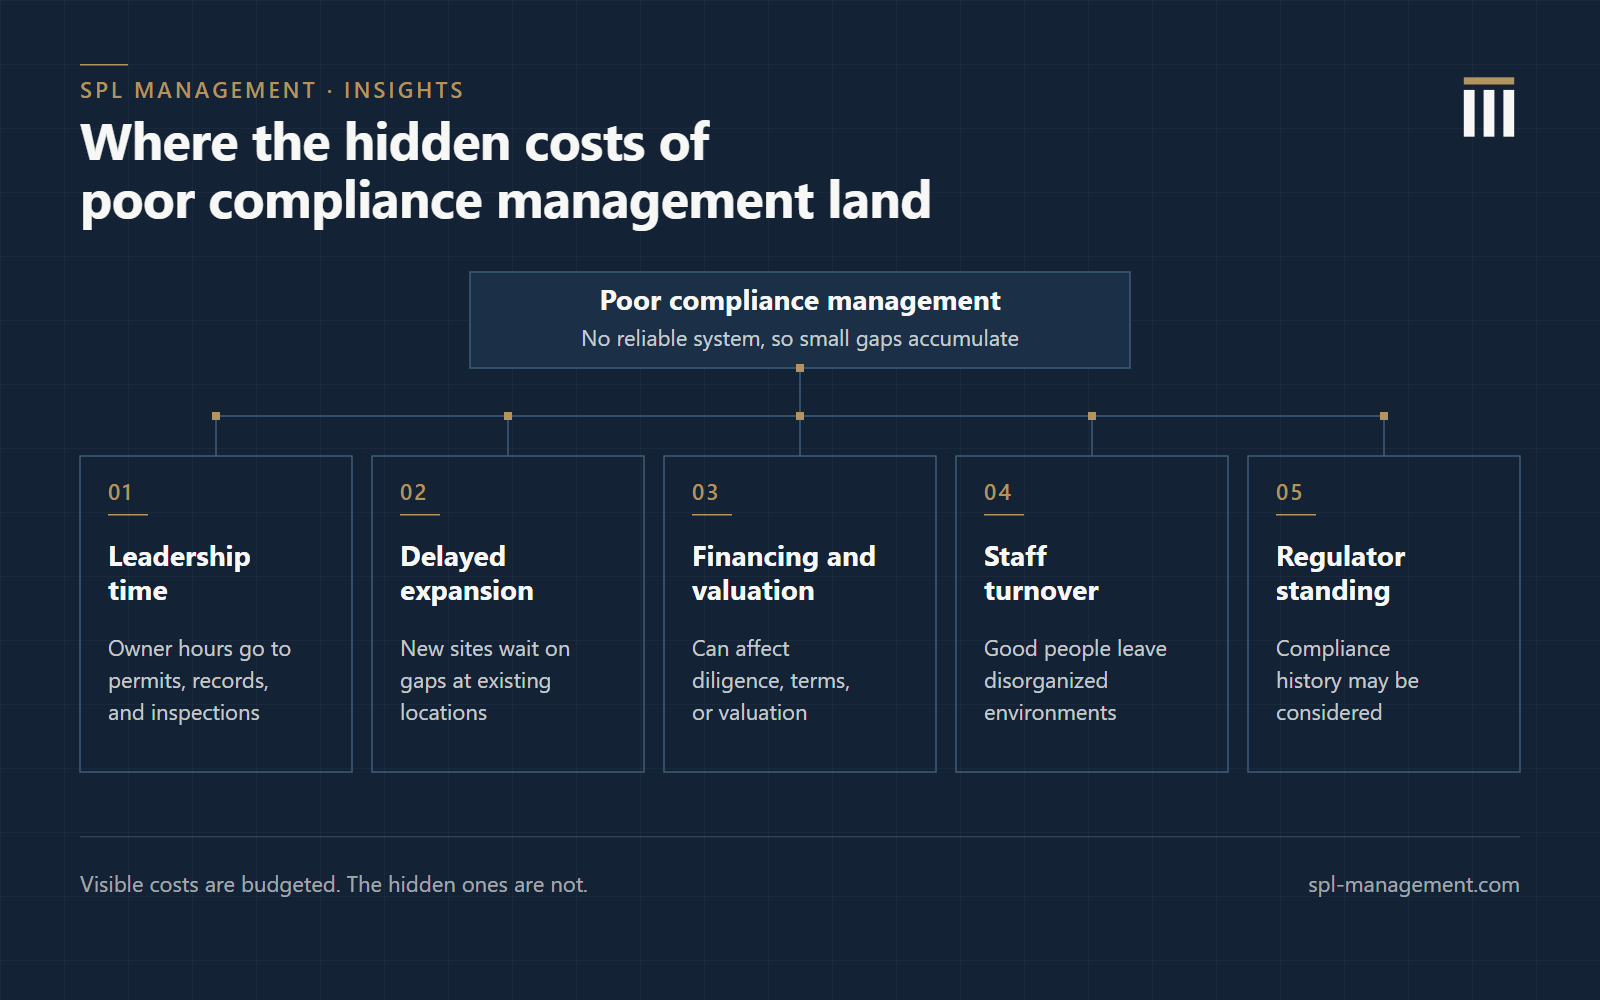
Task: Click the 'Delayed expansion' card title
Action: [x=467, y=573]
